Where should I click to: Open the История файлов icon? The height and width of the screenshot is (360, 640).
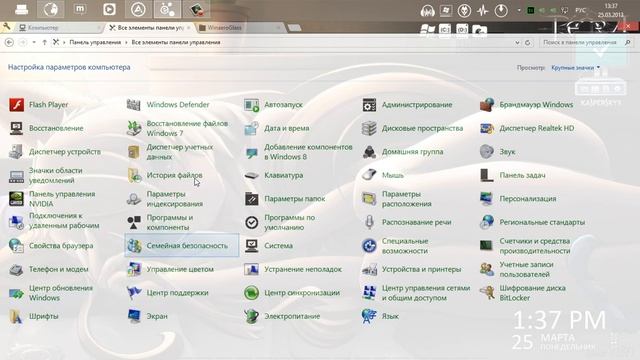tap(134, 175)
